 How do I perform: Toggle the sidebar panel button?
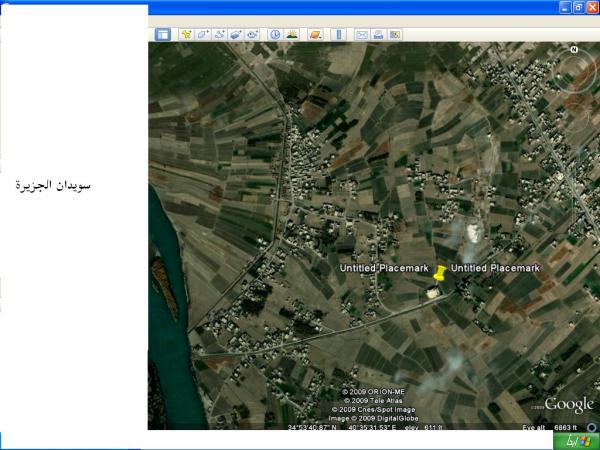tap(162, 34)
